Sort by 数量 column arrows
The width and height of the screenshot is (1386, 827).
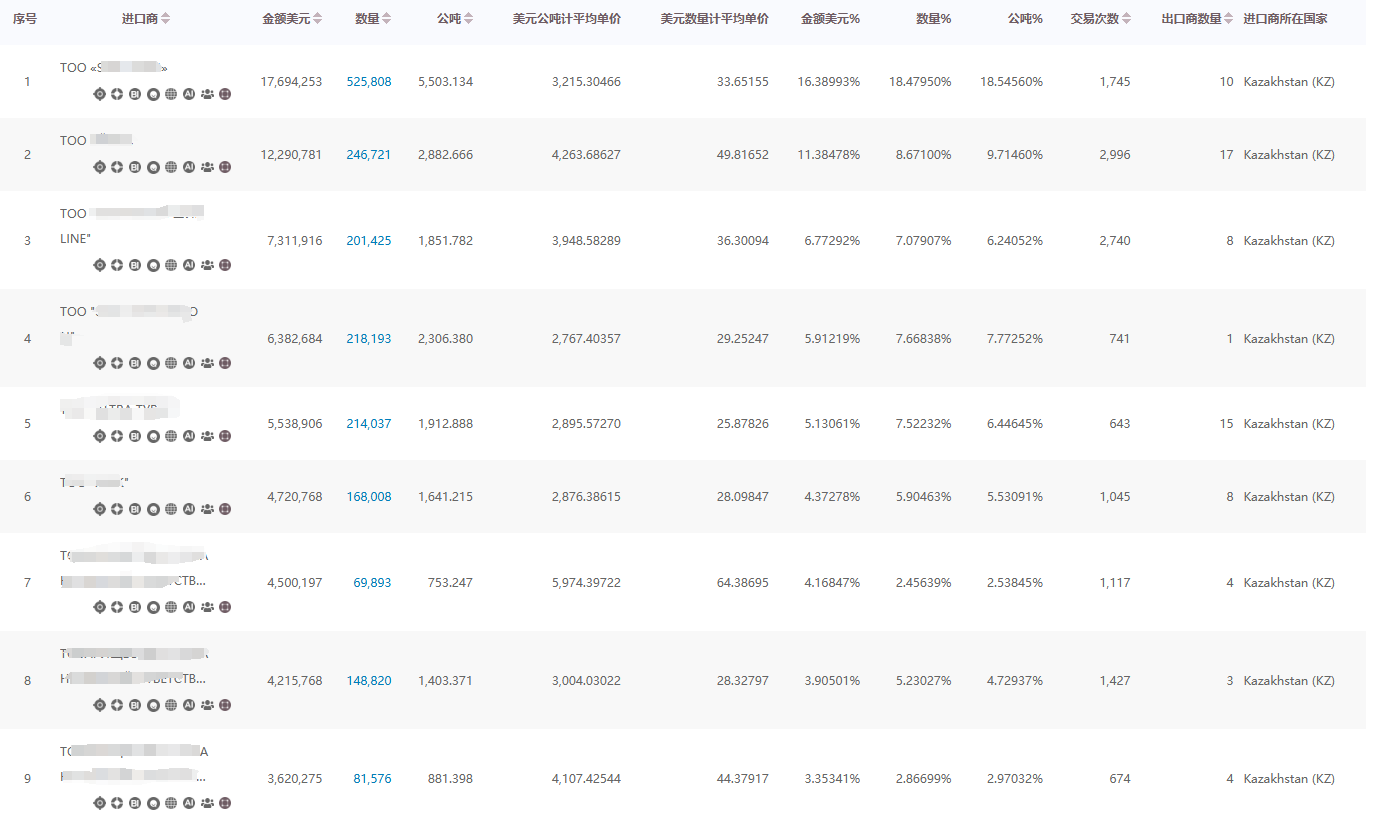[x=386, y=19]
